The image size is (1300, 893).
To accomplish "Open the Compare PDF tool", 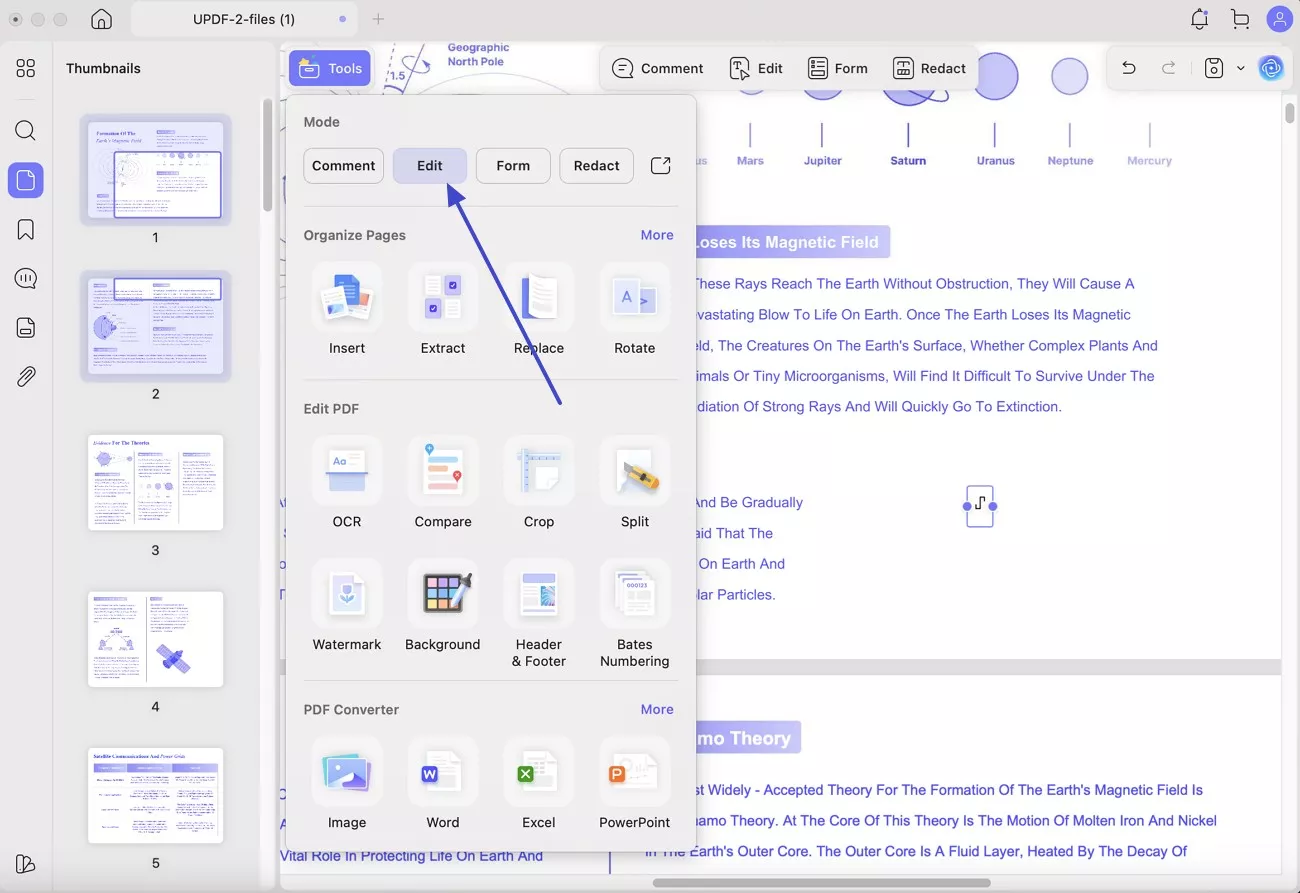I will click(443, 485).
